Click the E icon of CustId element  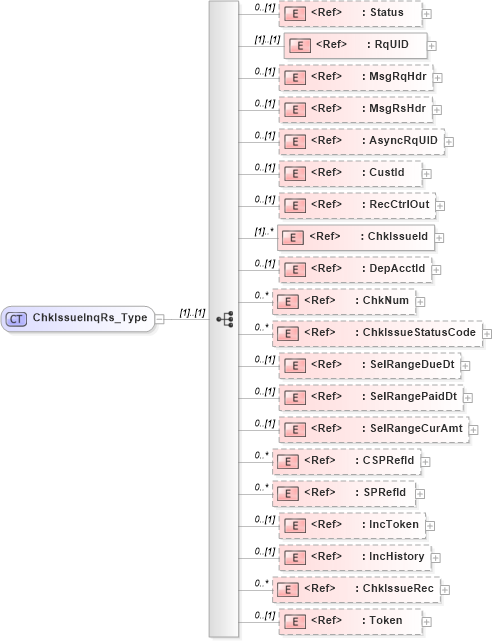click(x=295, y=174)
